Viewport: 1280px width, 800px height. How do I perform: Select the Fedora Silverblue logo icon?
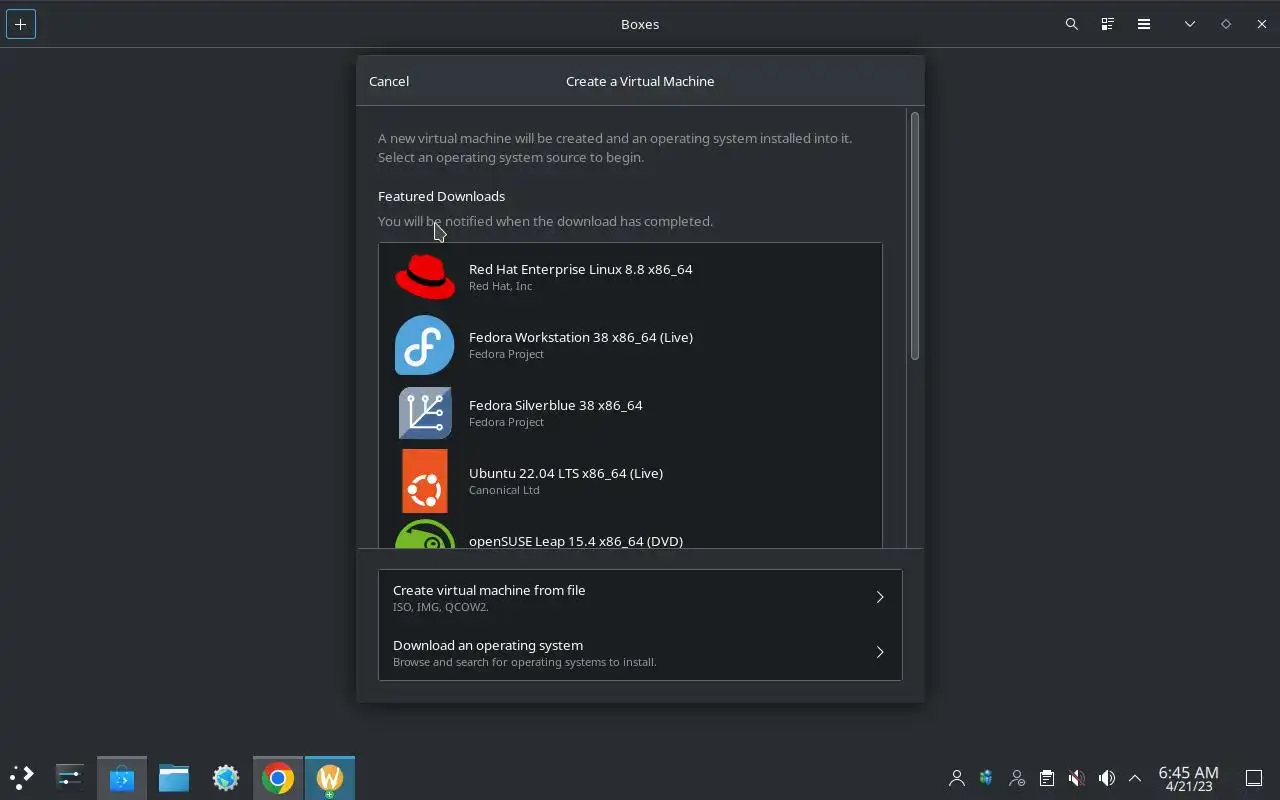pos(425,413)
